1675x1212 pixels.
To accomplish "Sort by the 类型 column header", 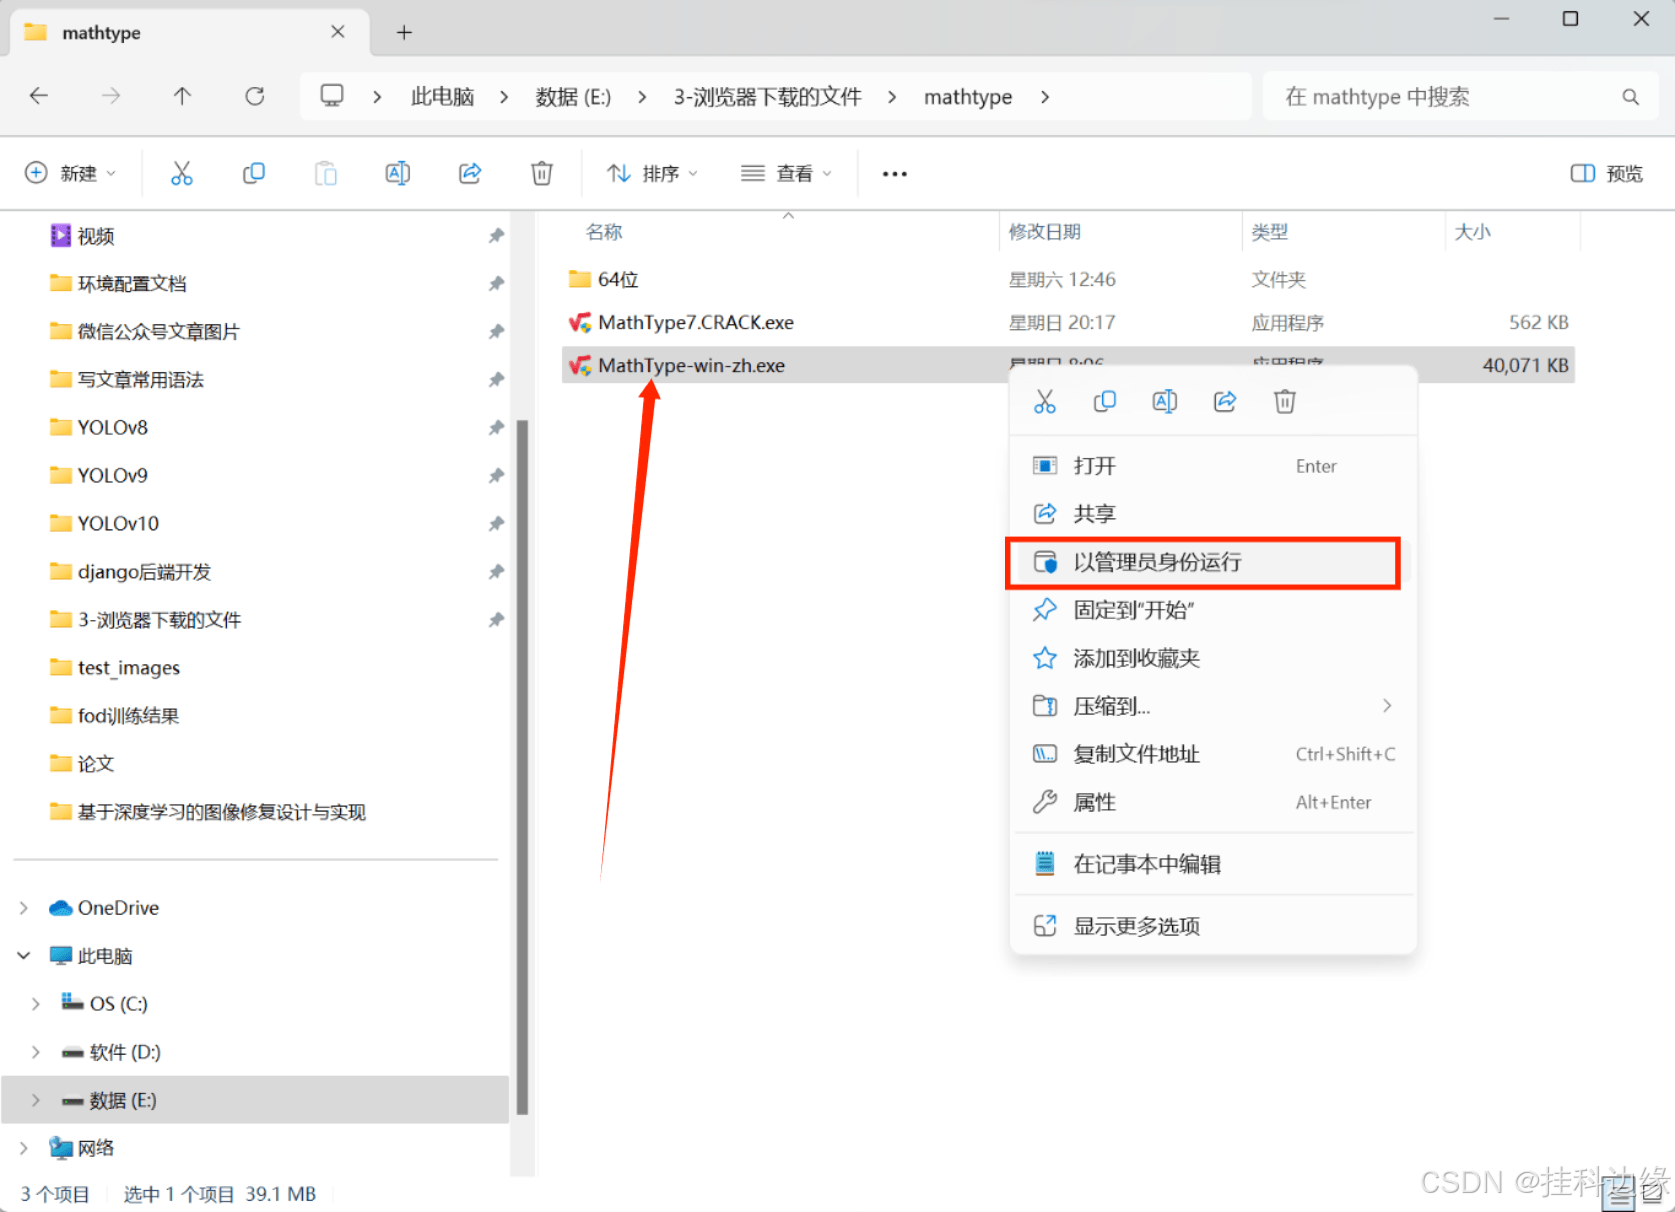I will [x=1270, y=232].
